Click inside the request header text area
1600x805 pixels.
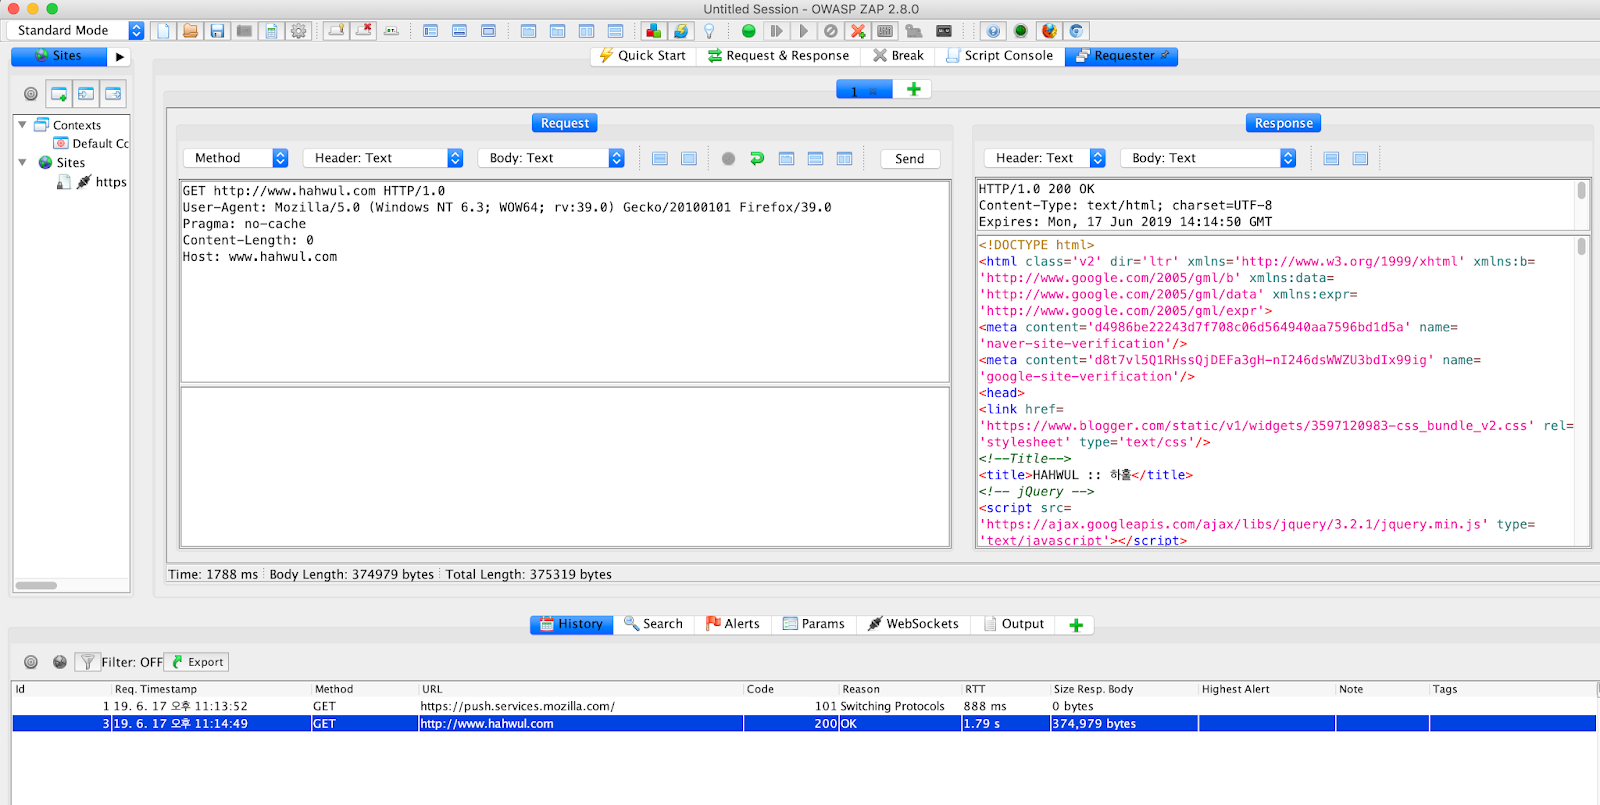[x=565, y=282]
